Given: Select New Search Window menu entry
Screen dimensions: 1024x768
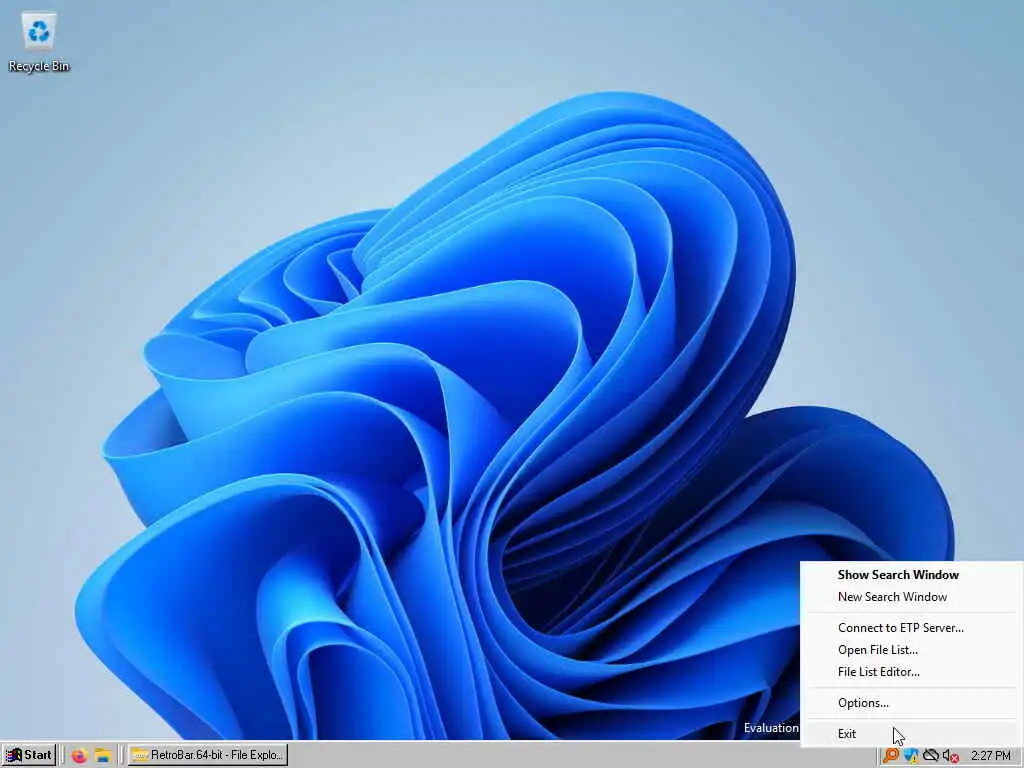Looking at the screenshot, I should click(x=911, y=597).
